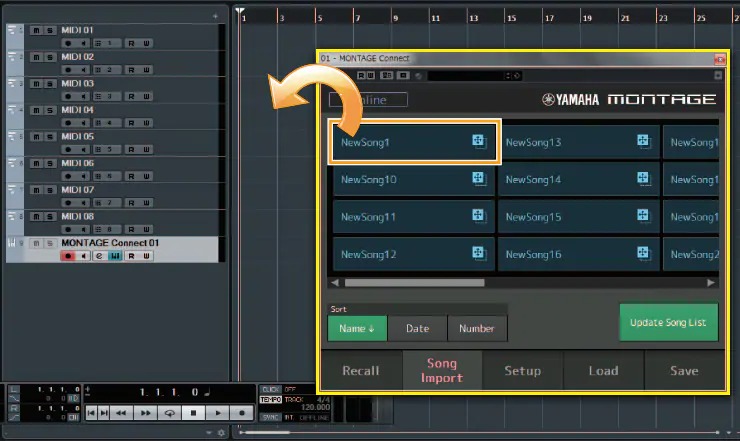Image resolution: width=740 pixels, height=441 pixels.
Task: Record-enable the MIDI 01 track
Action: 68,43
